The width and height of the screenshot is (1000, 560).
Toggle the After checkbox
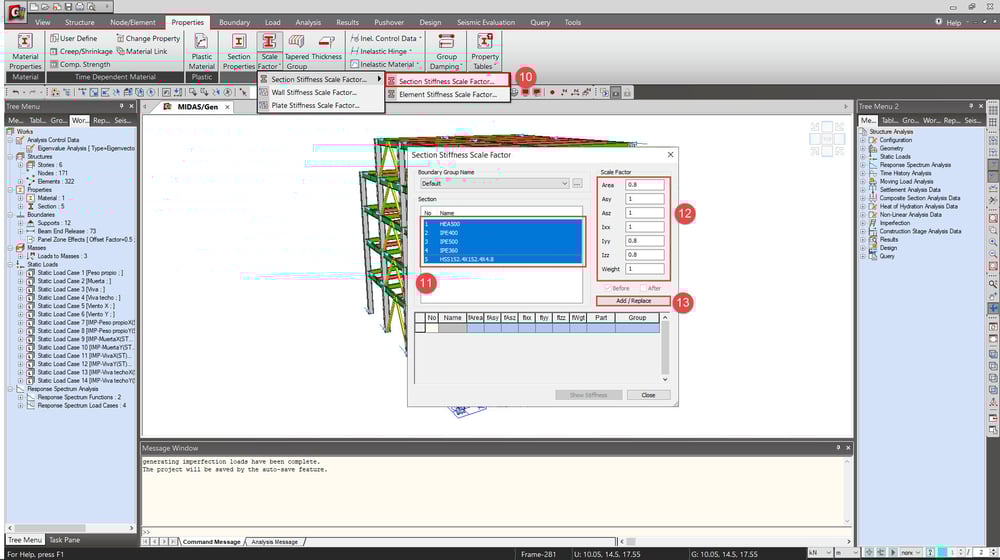(x=643, y=288)
